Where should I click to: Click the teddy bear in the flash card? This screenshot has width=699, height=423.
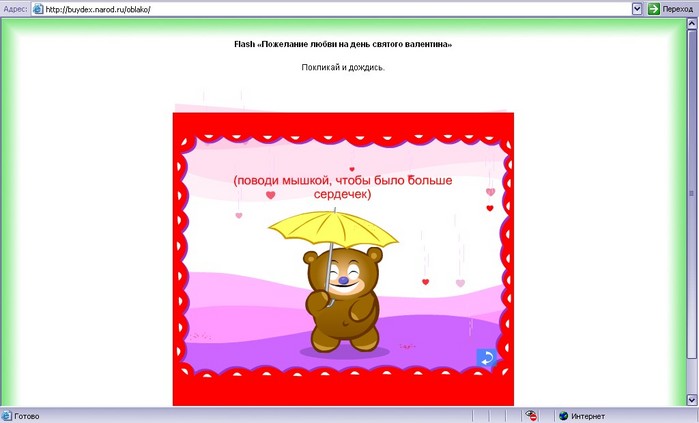click(x=343, y=300)
